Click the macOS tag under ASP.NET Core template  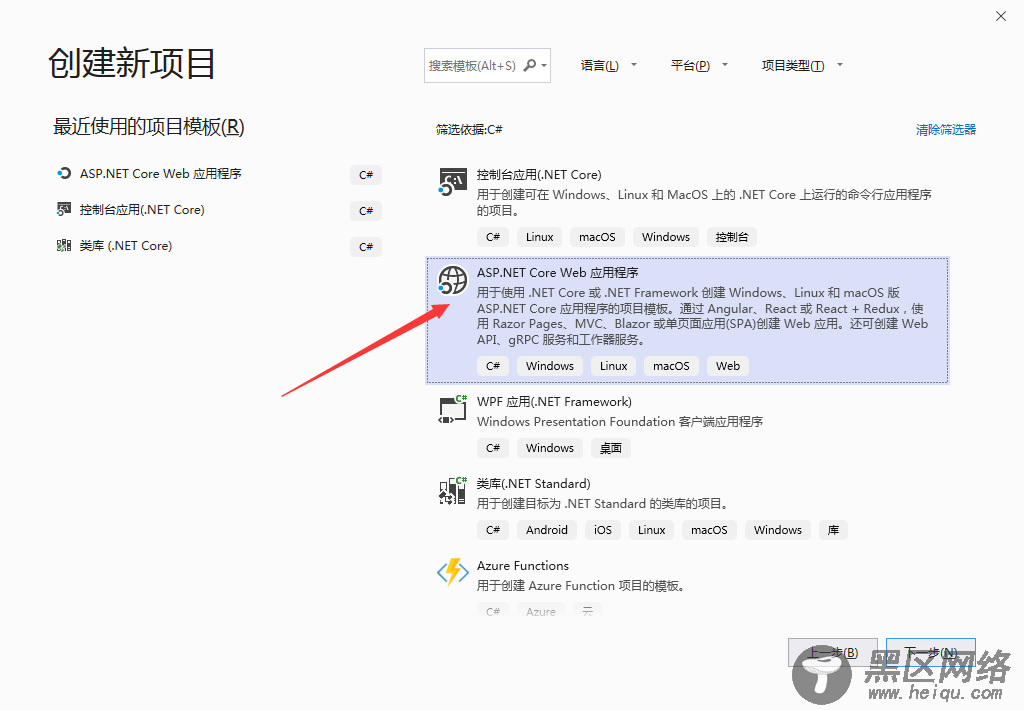(671, 366)
